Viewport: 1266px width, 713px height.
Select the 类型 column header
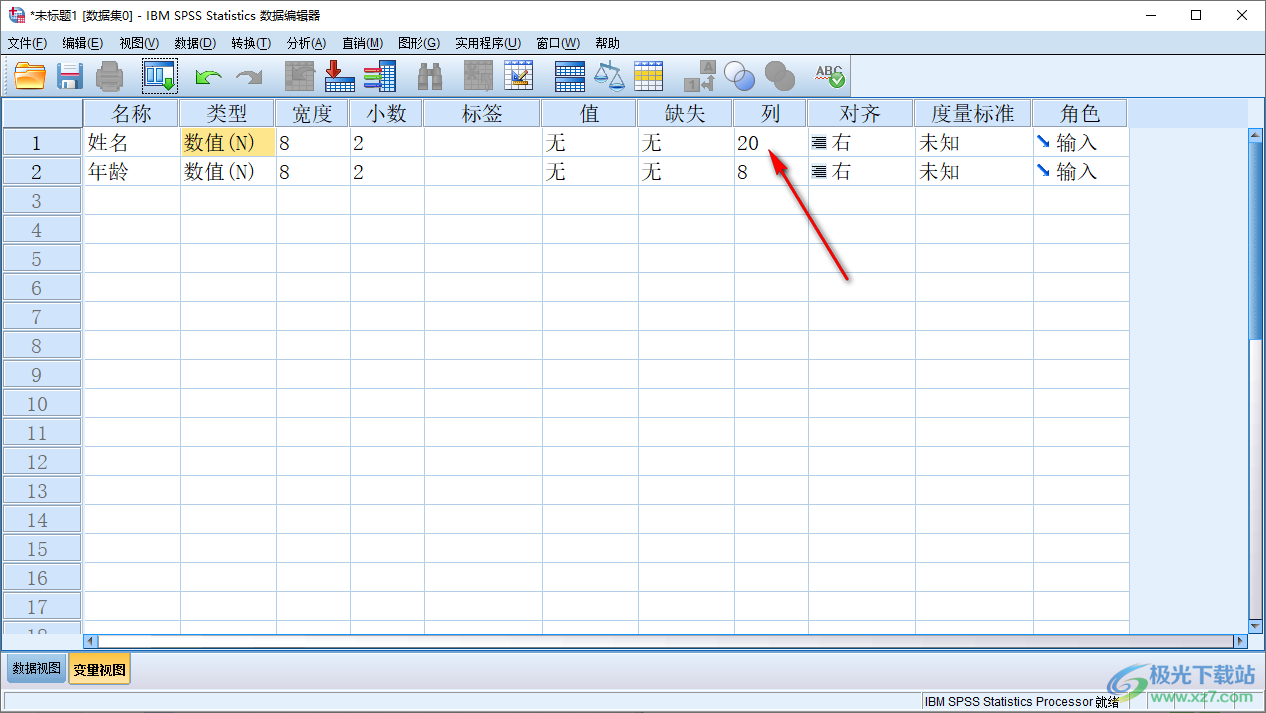coord(227,113)
